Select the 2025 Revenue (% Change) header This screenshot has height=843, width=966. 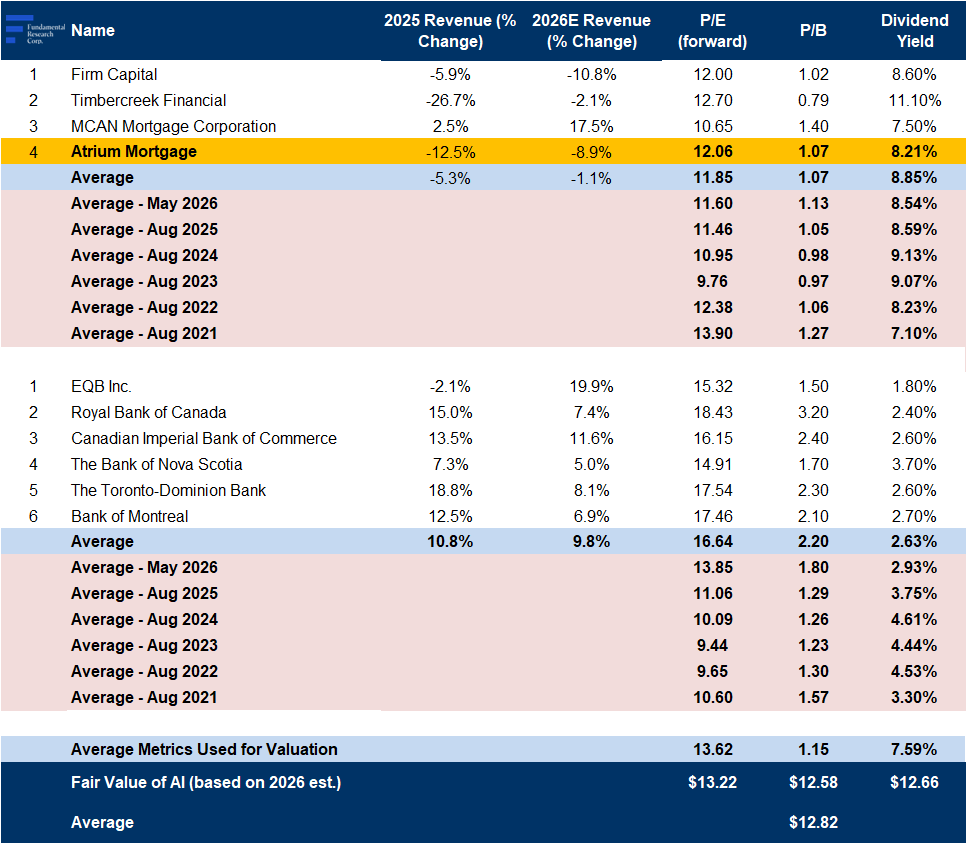coord(450,31)
